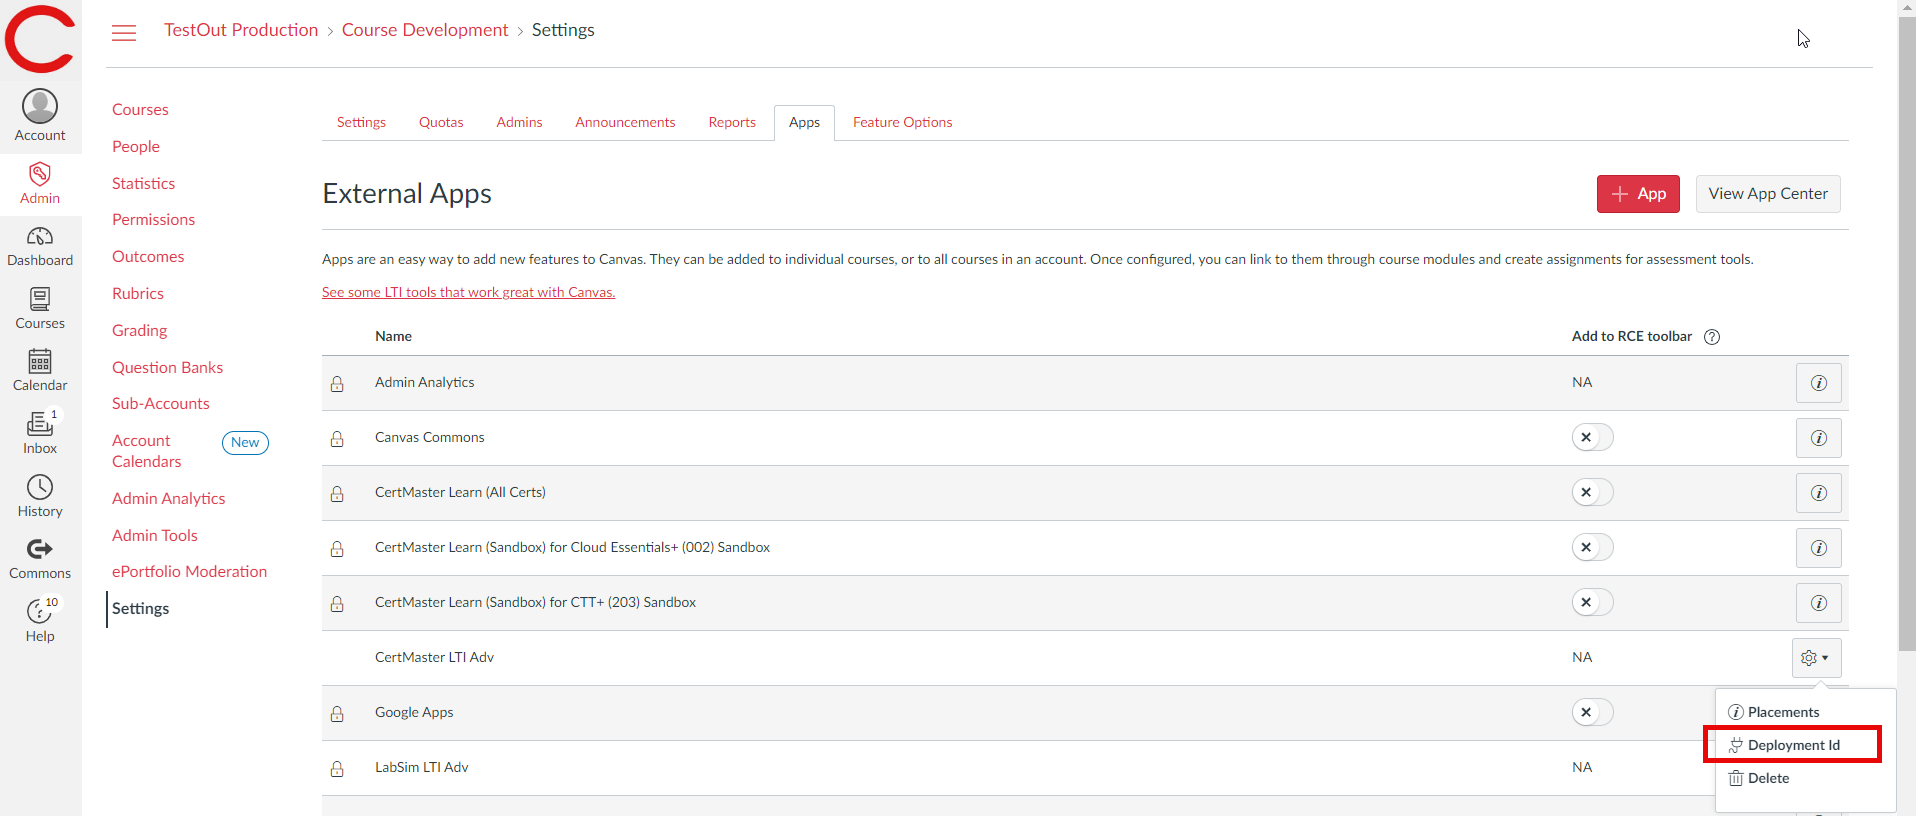Click the View App Center button

click(x=1768, y=194)
